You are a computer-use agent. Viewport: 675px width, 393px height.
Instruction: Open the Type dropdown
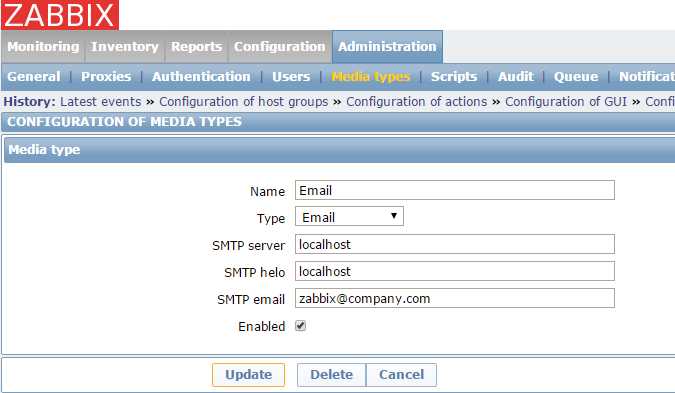[x=349, y=217]
